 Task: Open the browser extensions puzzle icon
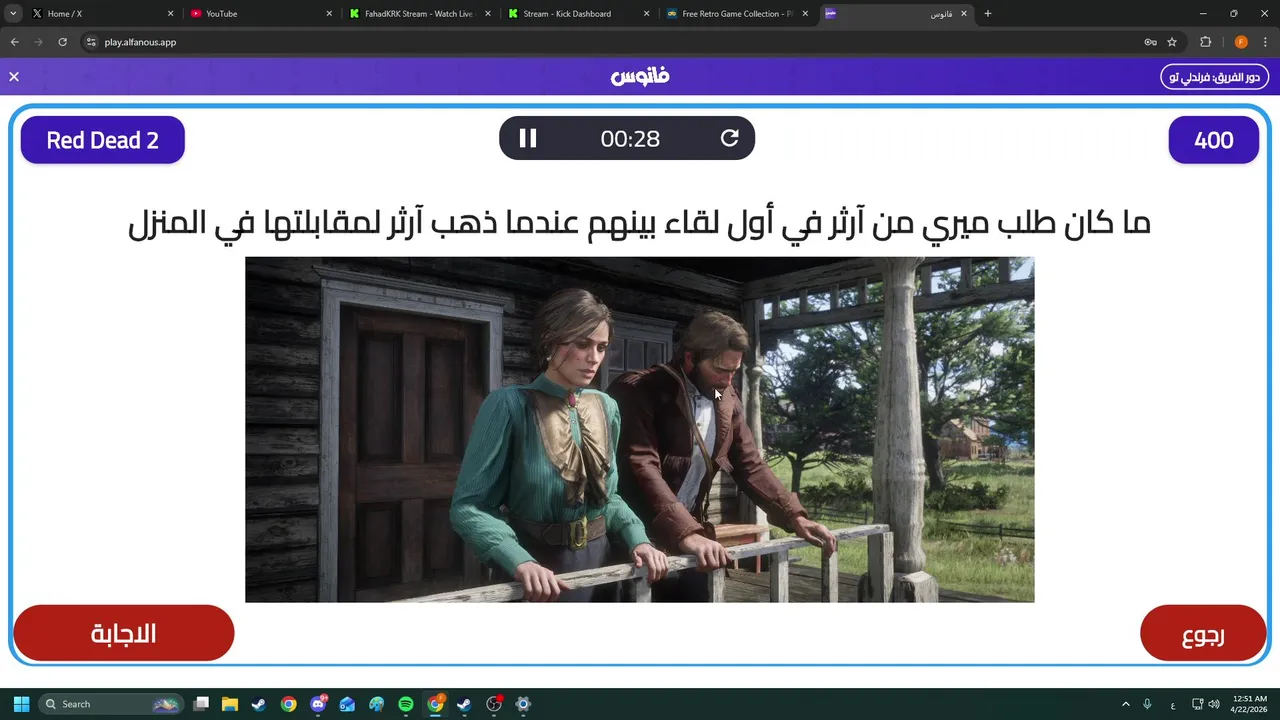(1205, 42)
